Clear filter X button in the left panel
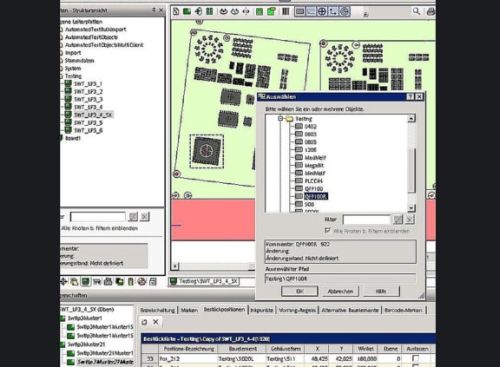Screen dimensions: 500x367 tap(144, 217)
